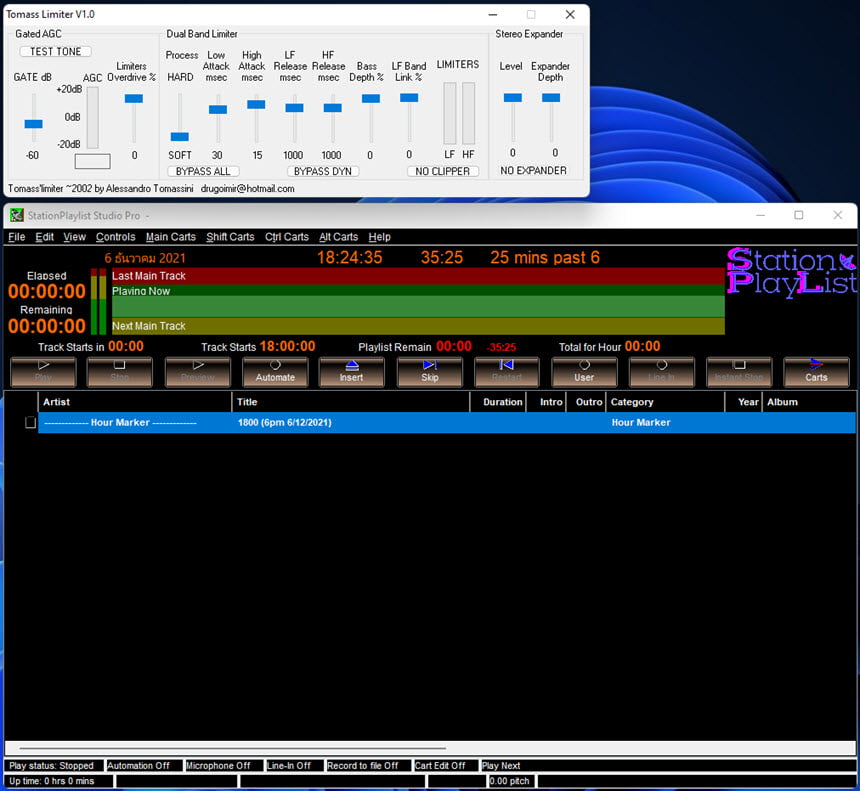The height and width of the screenshot is (791, 860).
Task: Open the Alt Carts menu
Action: [x=338, y=237]
